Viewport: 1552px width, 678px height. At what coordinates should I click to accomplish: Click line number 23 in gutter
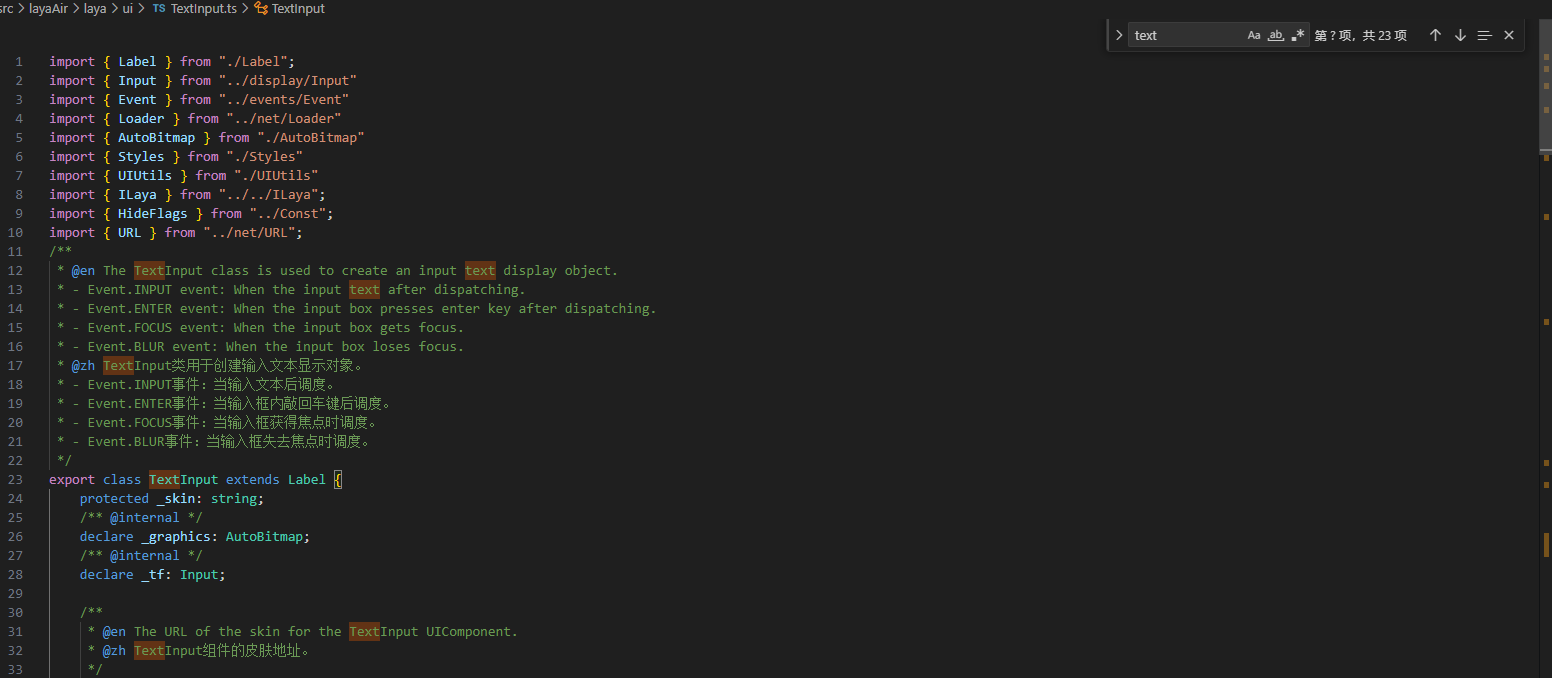[15, 479]
